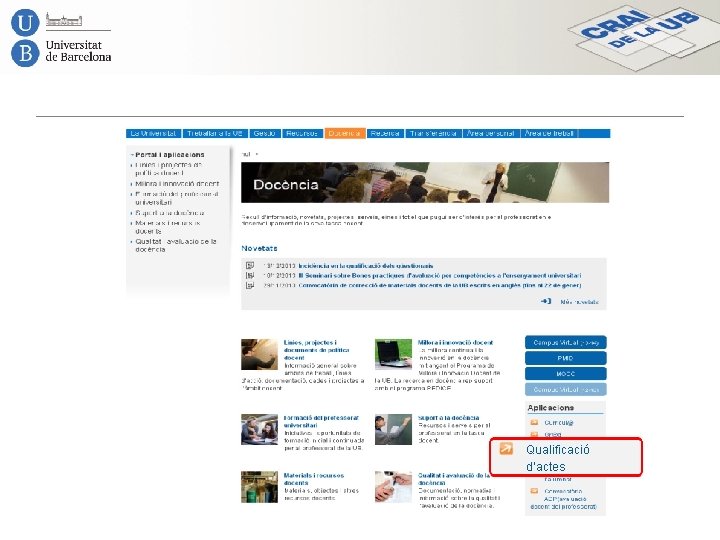
Task: Open card heading Suport a la docència
Action: coord(449,418)
